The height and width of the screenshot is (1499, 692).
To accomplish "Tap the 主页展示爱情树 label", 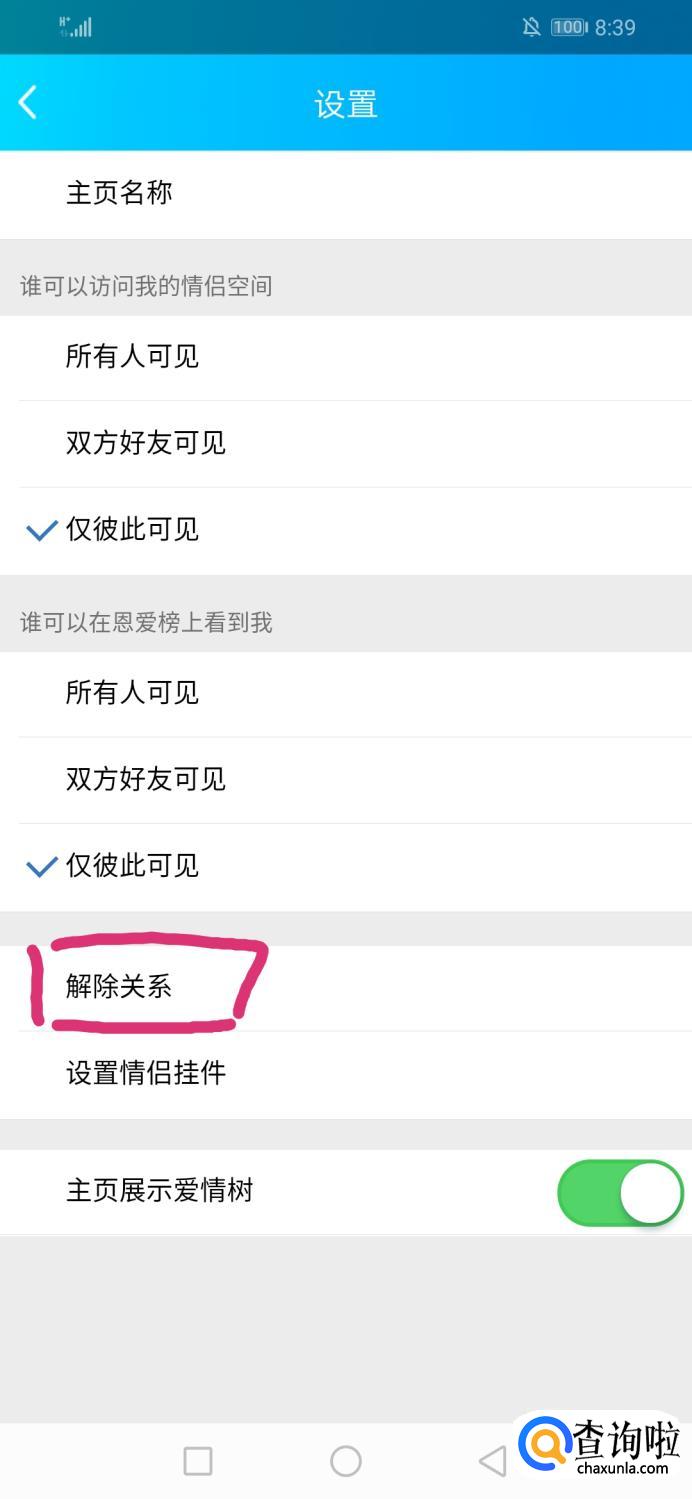I will pos(159,1191).
